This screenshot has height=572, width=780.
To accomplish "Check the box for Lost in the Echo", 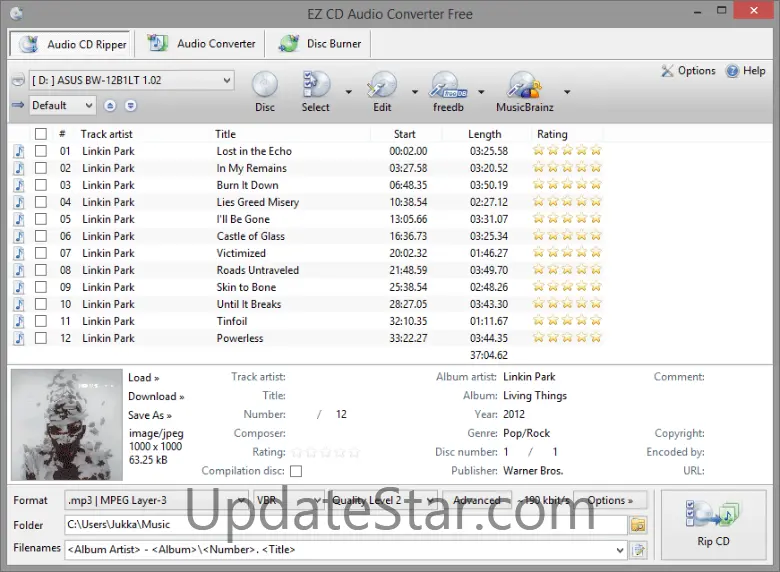I will 41,151.
